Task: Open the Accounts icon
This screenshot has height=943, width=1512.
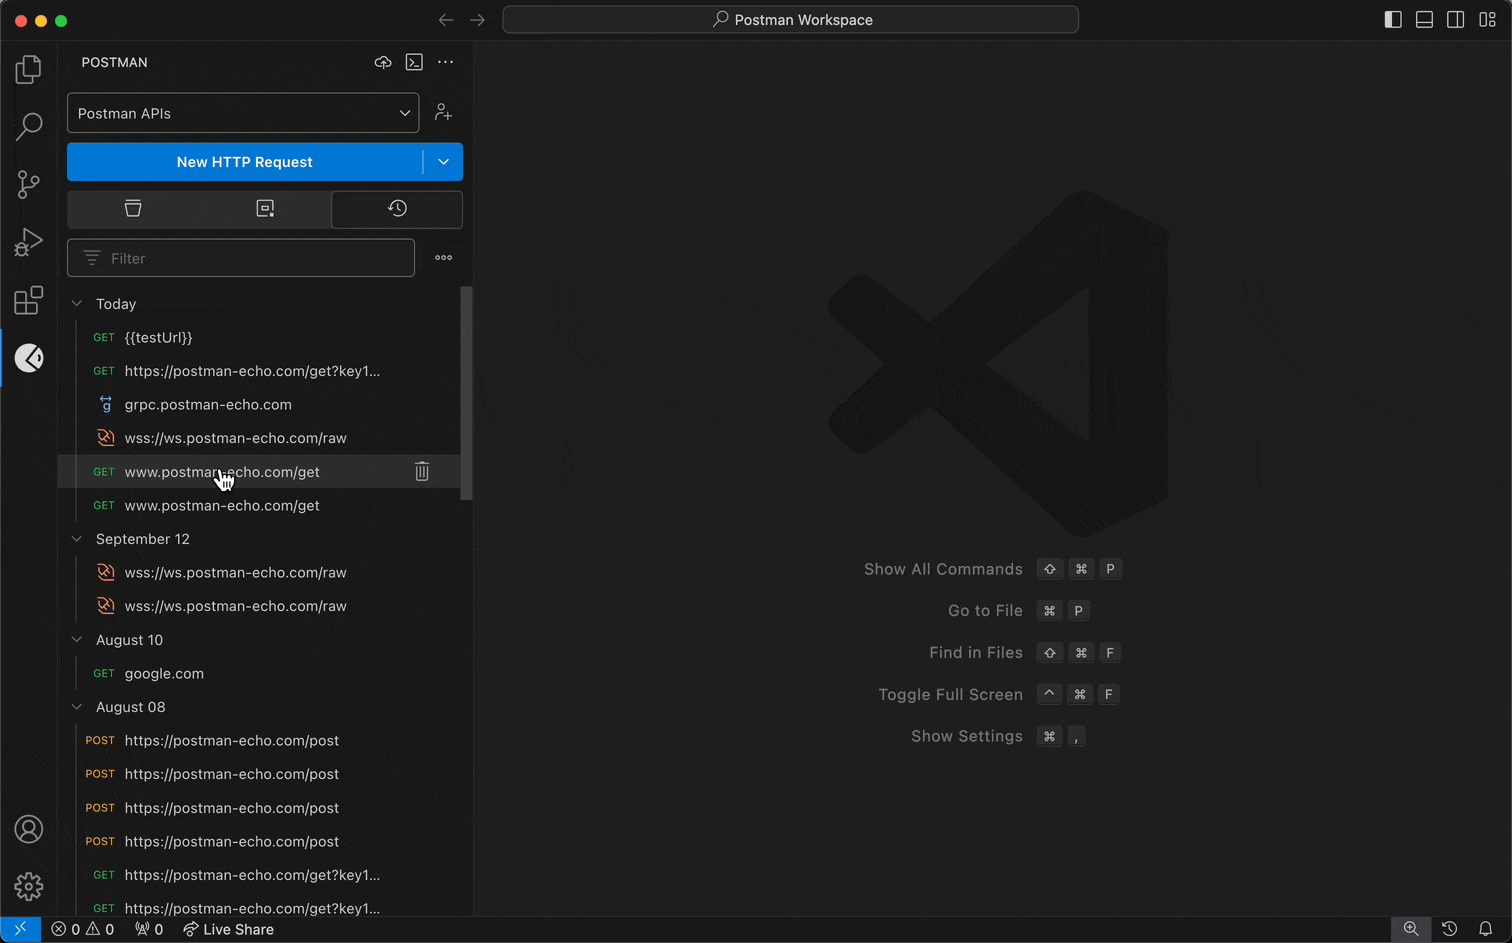Action: tap(29, 829)
